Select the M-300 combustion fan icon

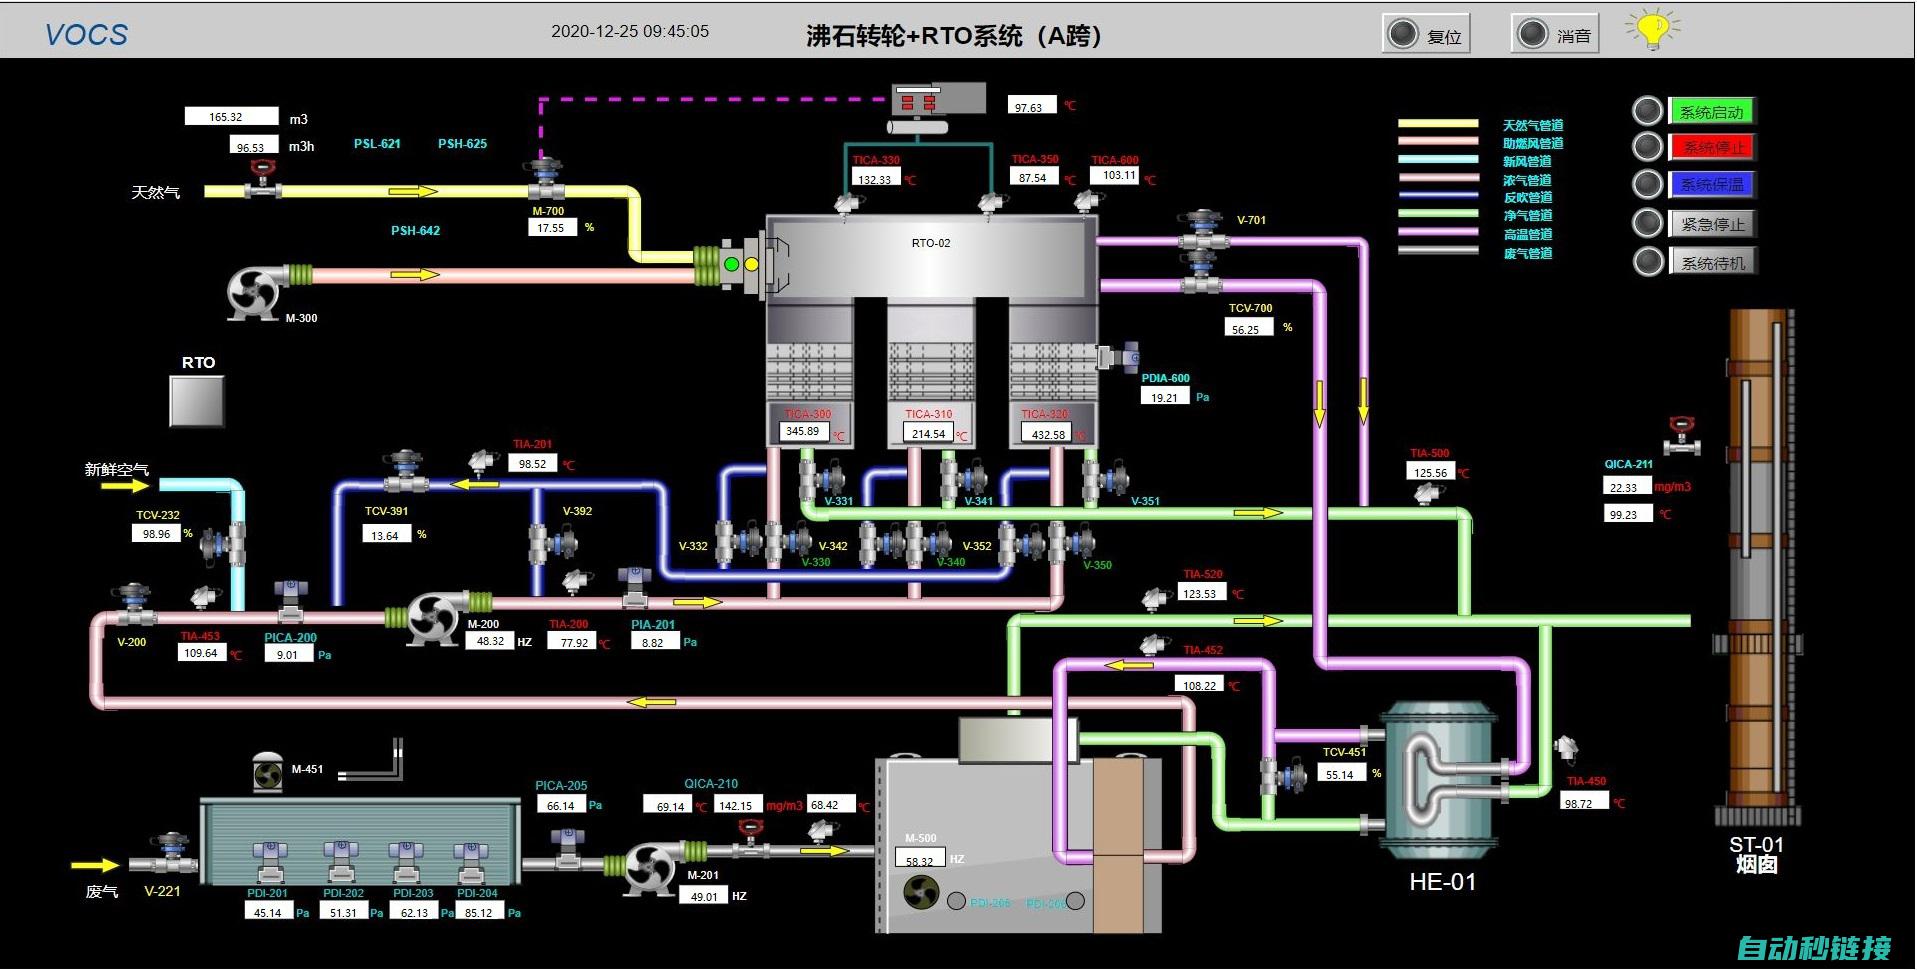[x=253, y=291]
